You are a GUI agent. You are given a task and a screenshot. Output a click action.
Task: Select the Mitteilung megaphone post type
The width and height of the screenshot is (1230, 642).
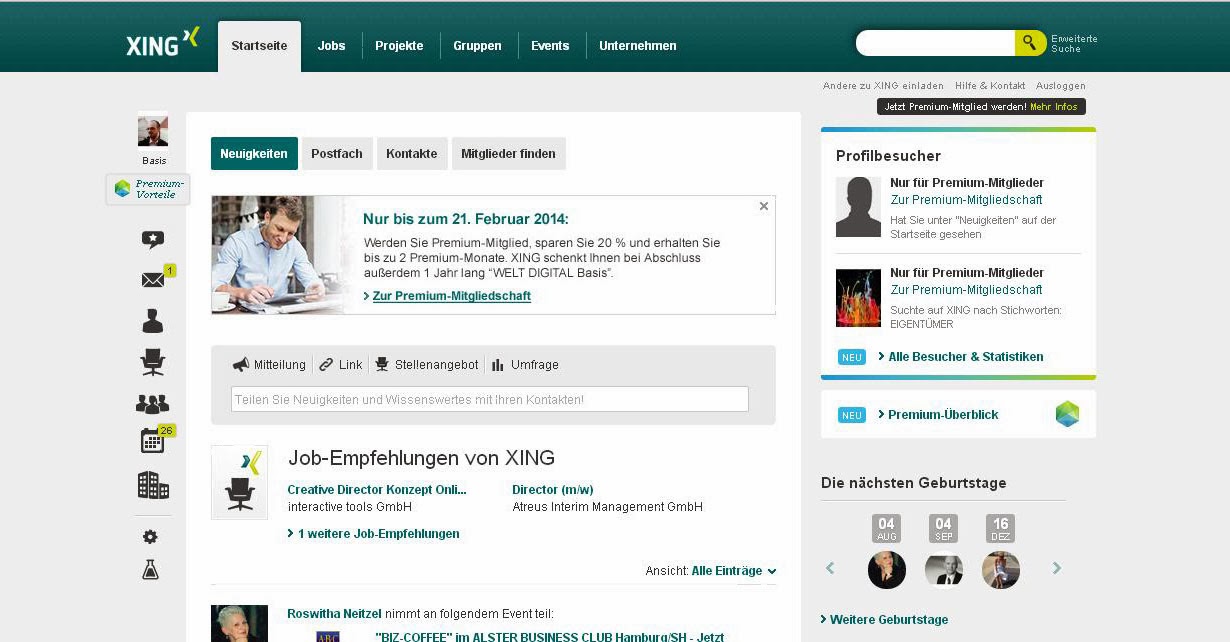tap(269, 365)
